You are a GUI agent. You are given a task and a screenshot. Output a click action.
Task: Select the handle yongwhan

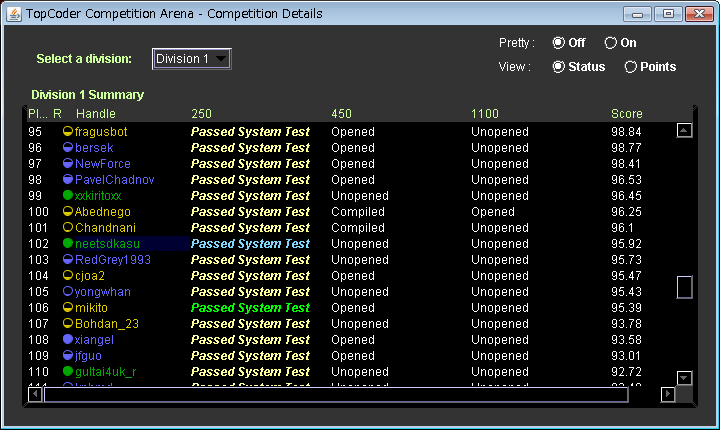tap(103, 291)
